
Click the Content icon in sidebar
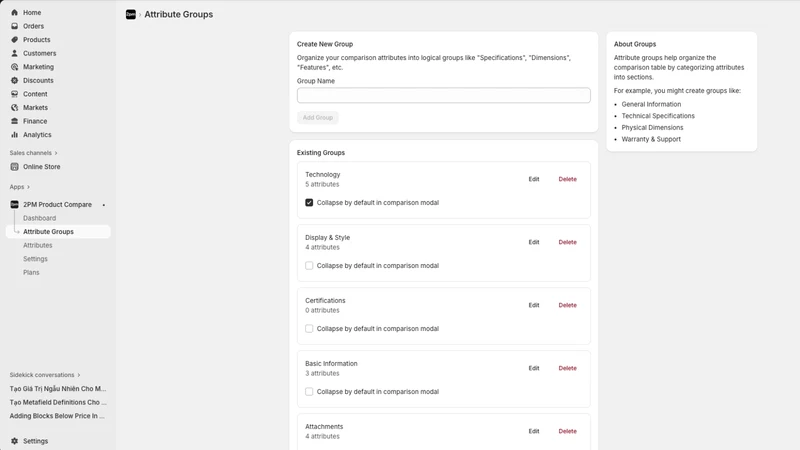14,94
